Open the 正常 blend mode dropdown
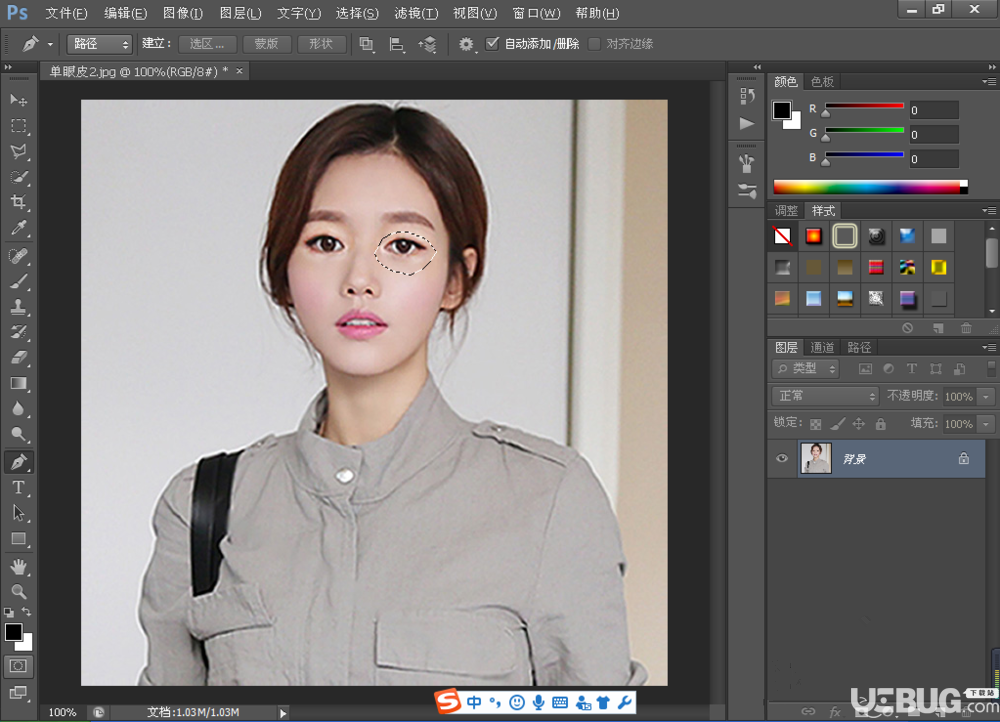The height and width of the screenshot is (722, 1000). (x=825, y=396)
